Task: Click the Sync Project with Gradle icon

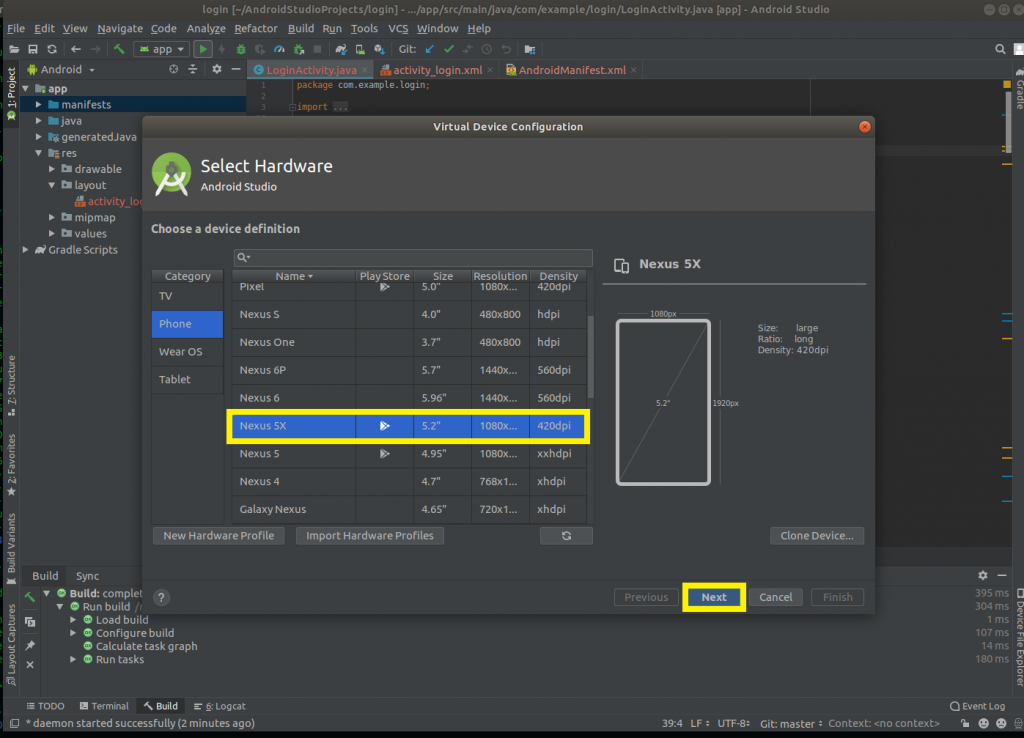Action: (341, 49)
